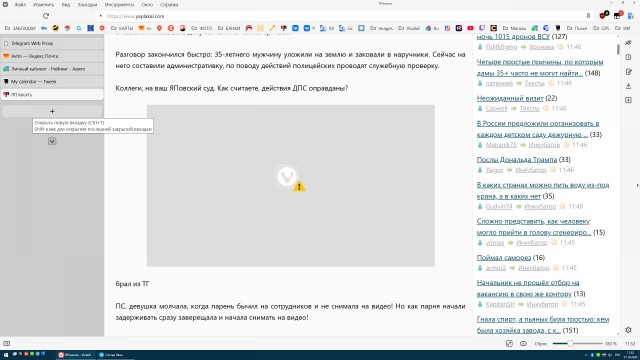640x360 pixels.
Task: Open the Файл menu
Action: (x=20, y=5)
